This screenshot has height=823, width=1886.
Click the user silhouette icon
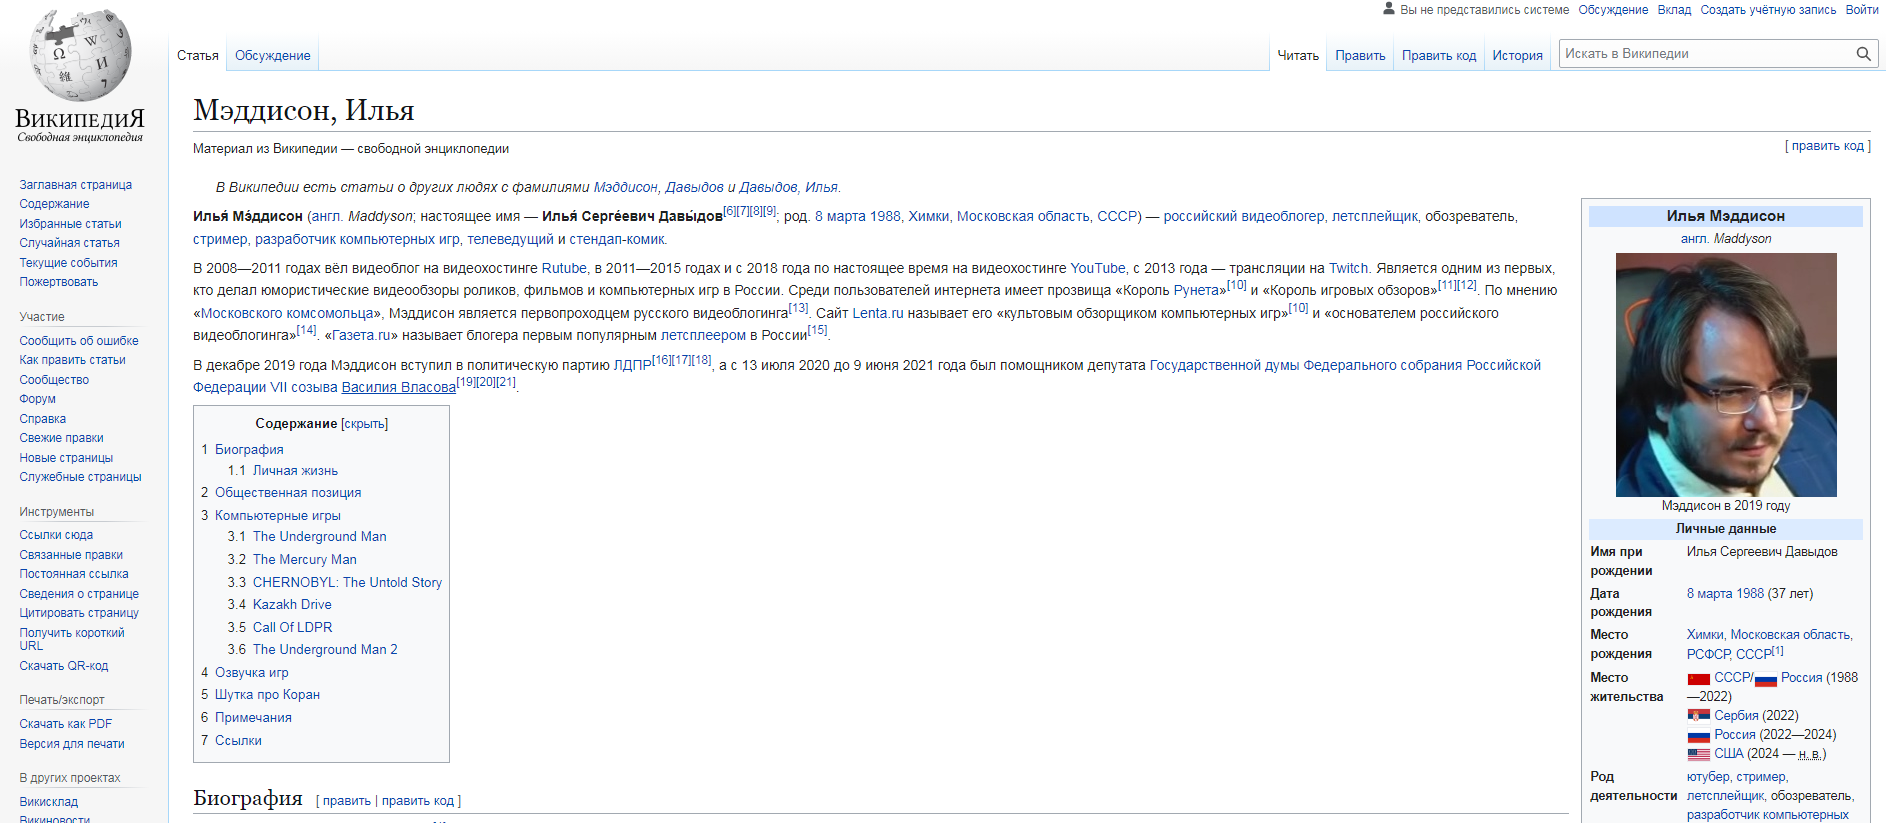[x=1388, y=9]
